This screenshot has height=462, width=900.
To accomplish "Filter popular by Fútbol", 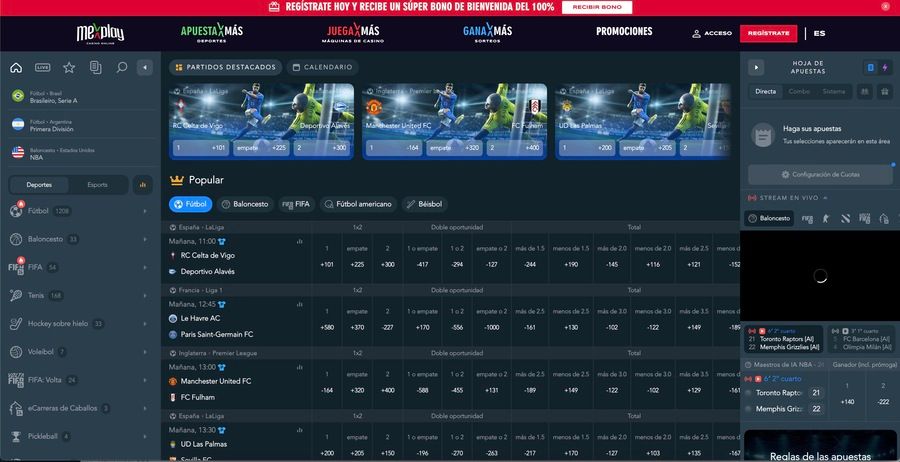I will pos(191,204).
